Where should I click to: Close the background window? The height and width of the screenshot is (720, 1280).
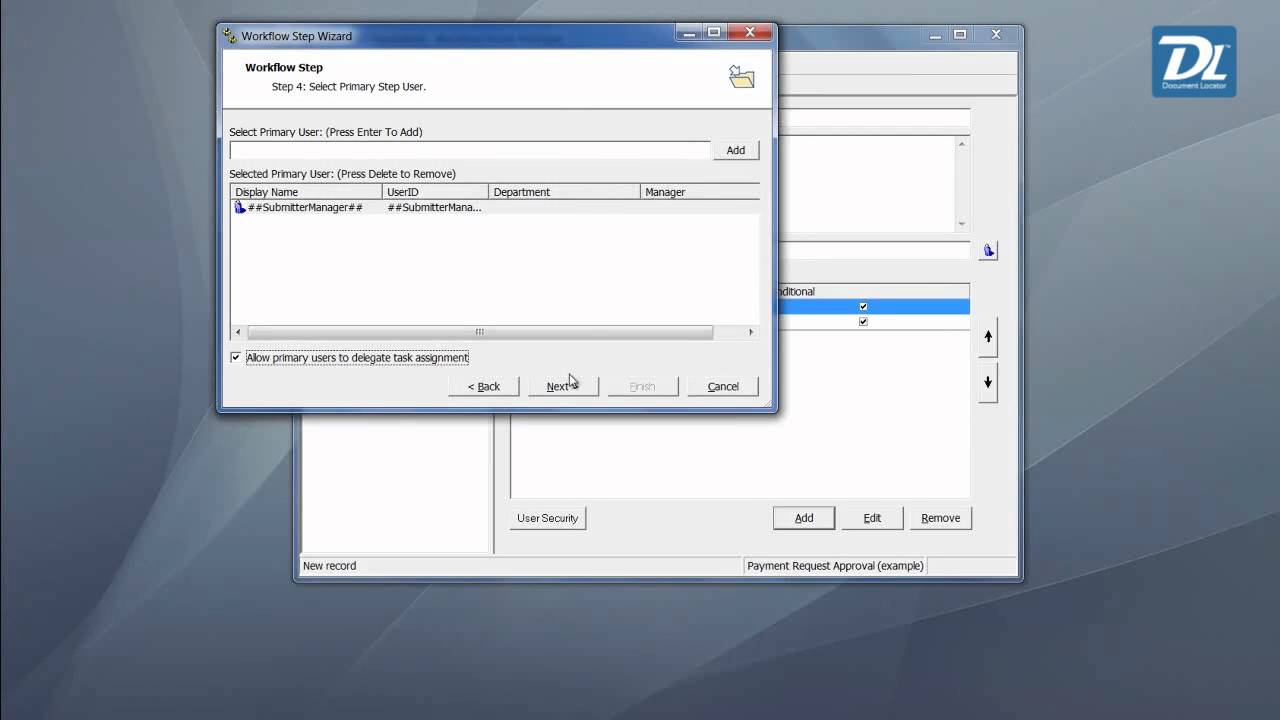pos(996,35)
